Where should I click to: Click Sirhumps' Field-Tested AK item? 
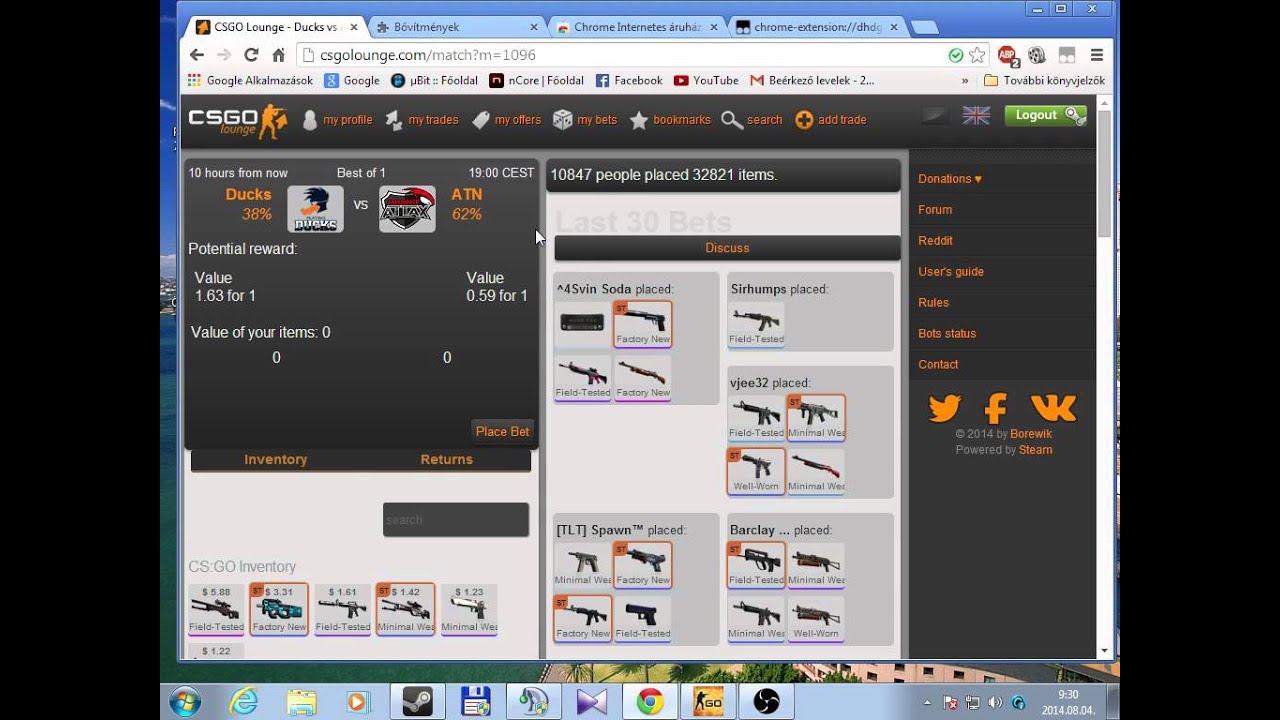pos(756,325)
